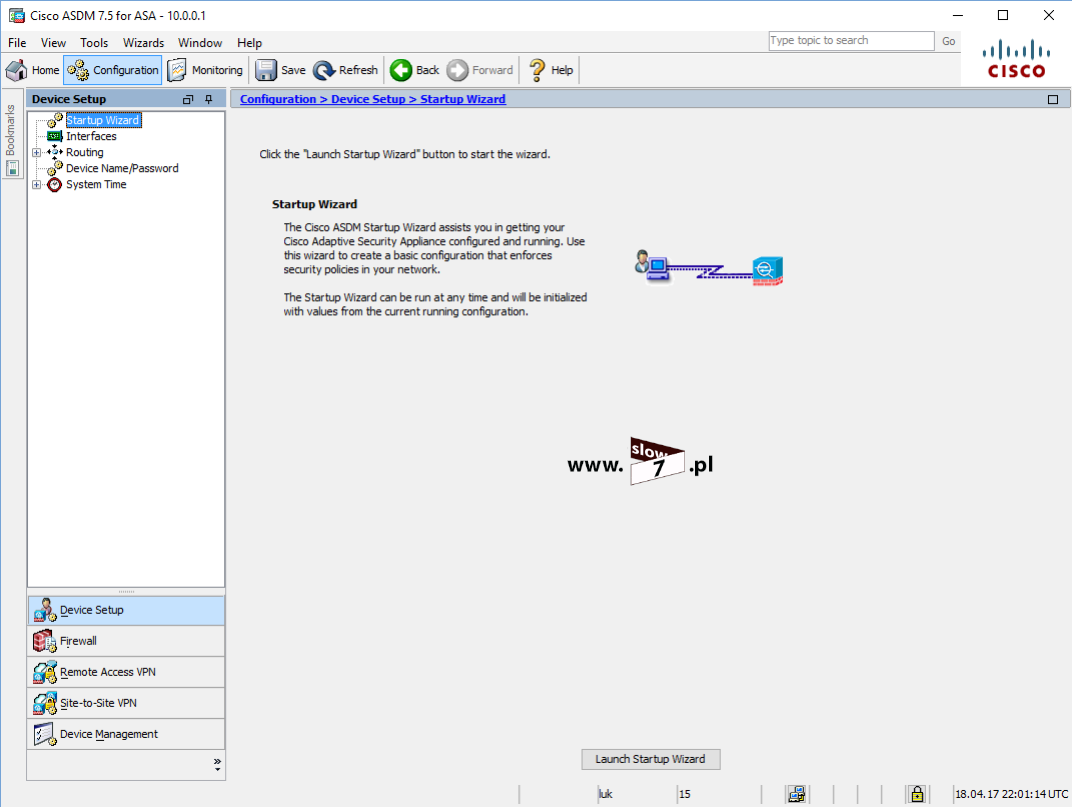Image resolution: width=1072 pixels, height=807 pixels.
Task: Click the status bar padlock icon
Action: (917, 794)
